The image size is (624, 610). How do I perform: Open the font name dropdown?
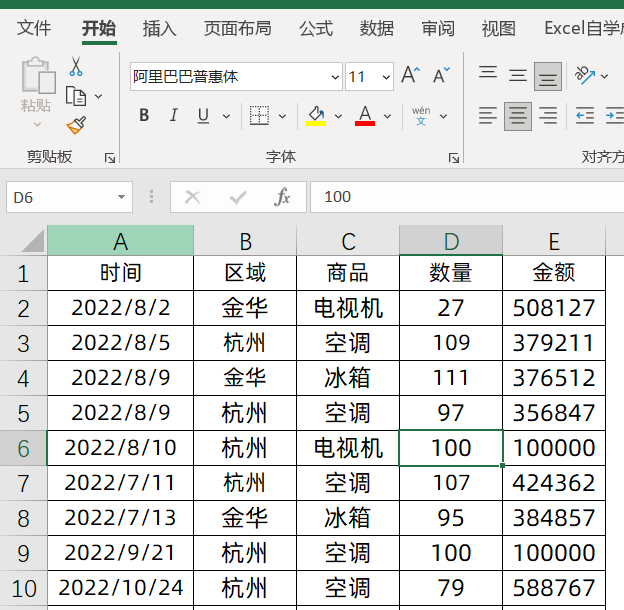pyautogui.click(x=335, y=77)
